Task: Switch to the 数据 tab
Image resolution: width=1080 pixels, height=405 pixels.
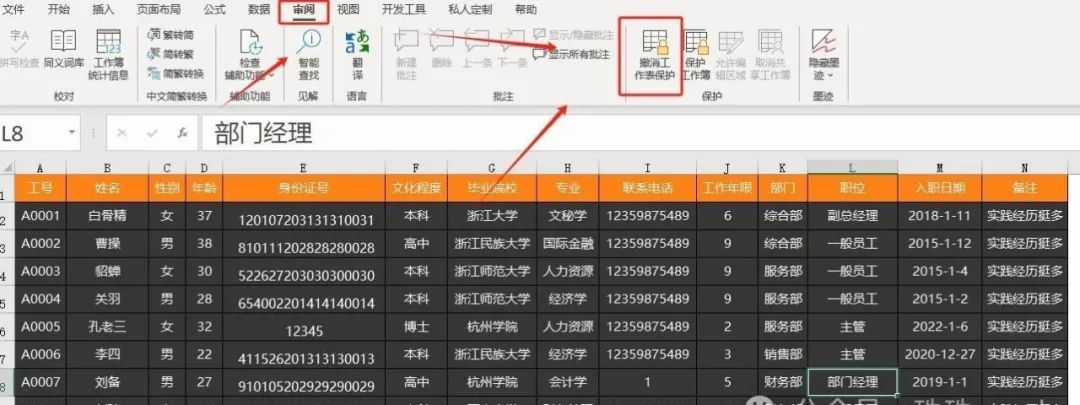Action: 258,10
